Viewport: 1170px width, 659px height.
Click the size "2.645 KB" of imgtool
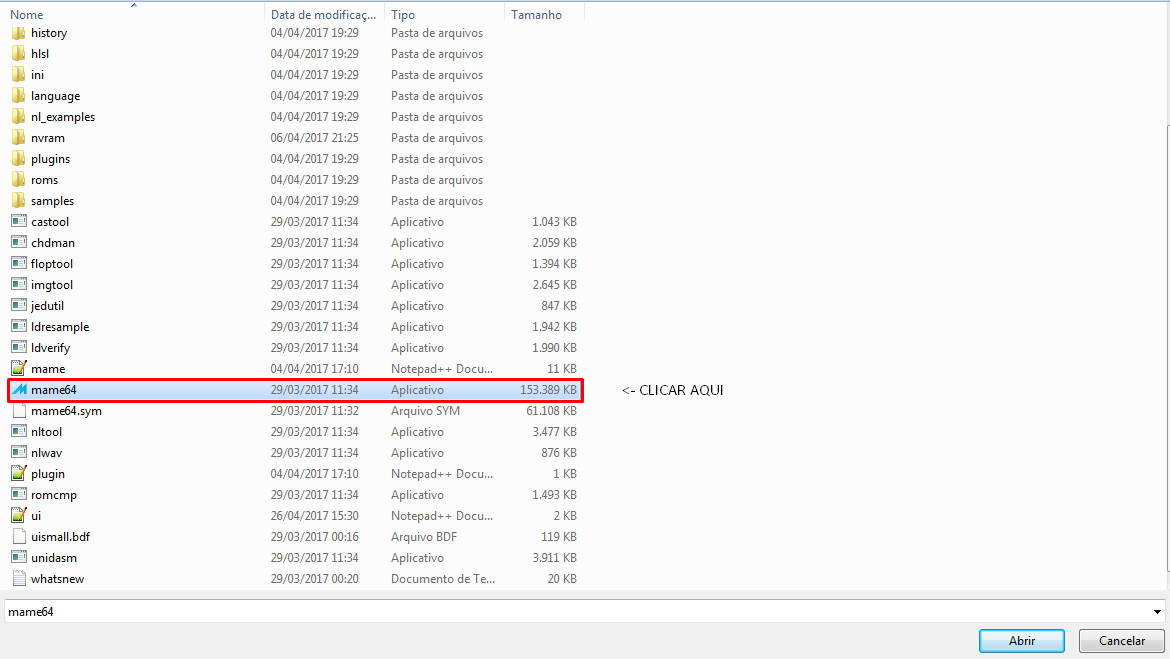[x=554, y=285]
